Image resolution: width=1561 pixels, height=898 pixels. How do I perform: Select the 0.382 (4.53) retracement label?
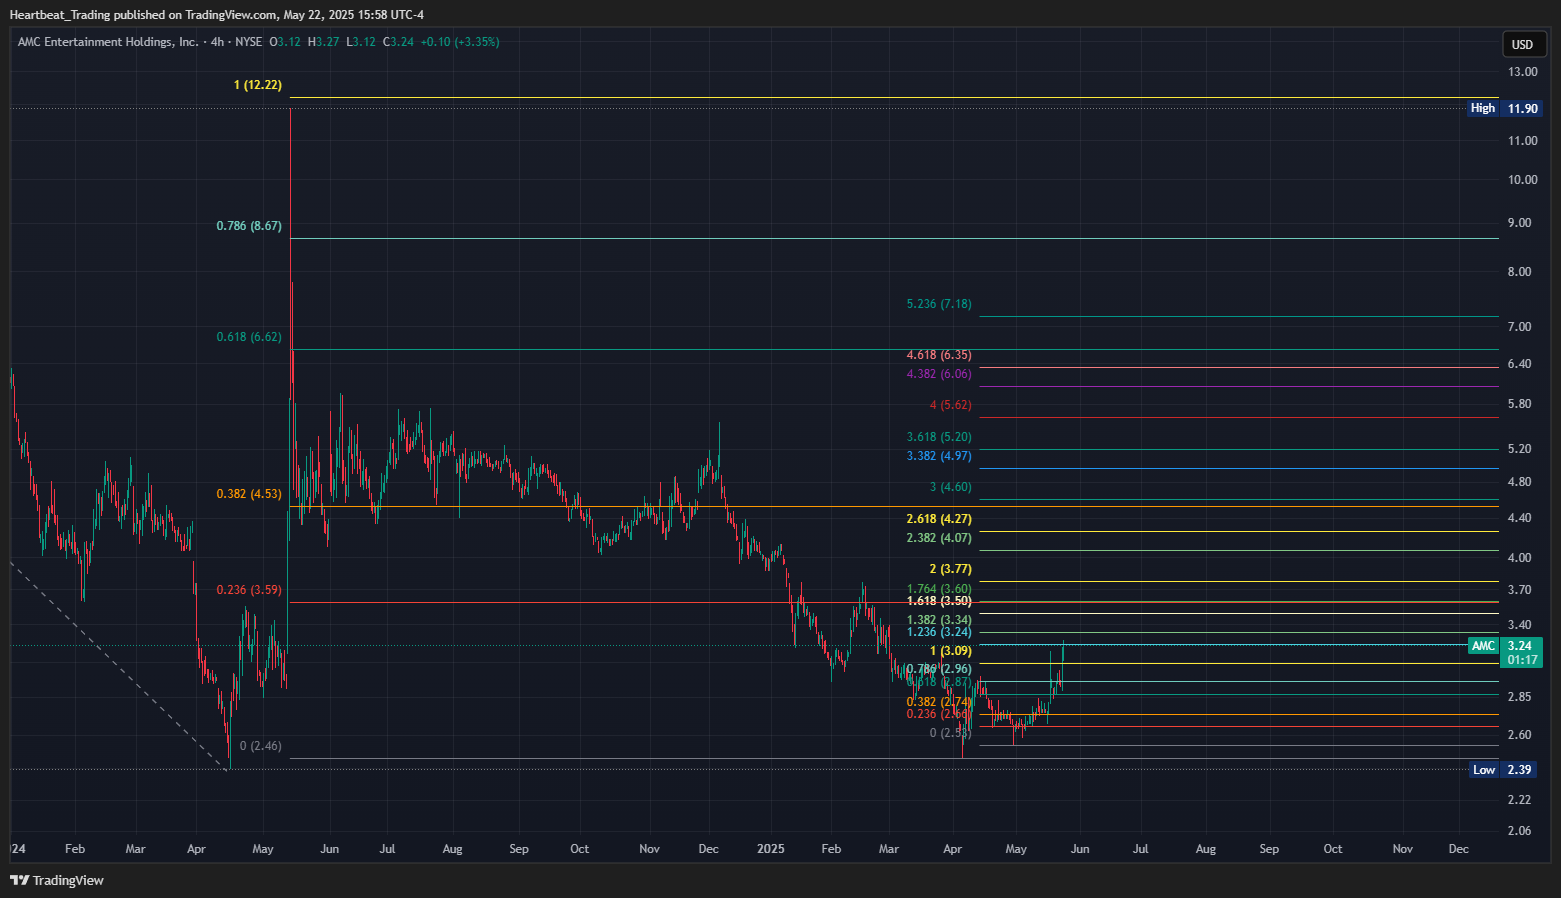click(x=249, y=494)
